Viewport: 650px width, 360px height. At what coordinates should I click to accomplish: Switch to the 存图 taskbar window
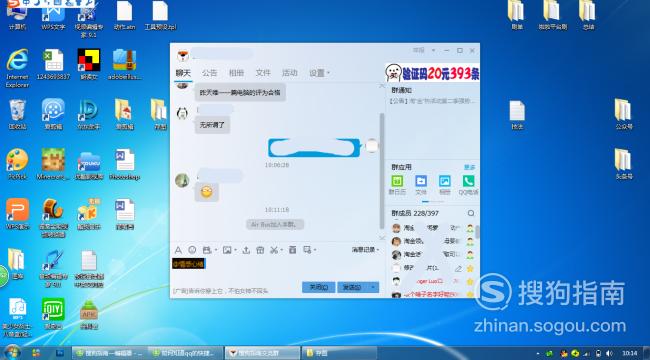(x=339, y=353)
